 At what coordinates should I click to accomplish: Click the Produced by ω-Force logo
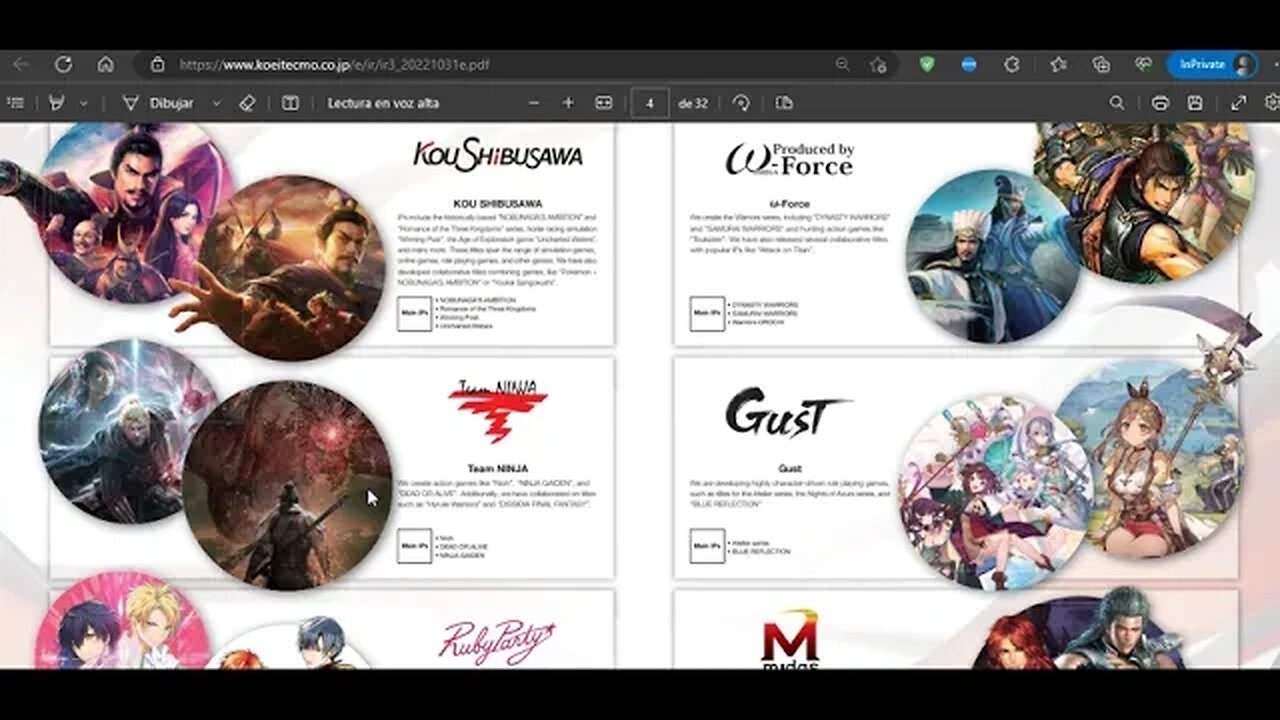[x=790, y=159]
